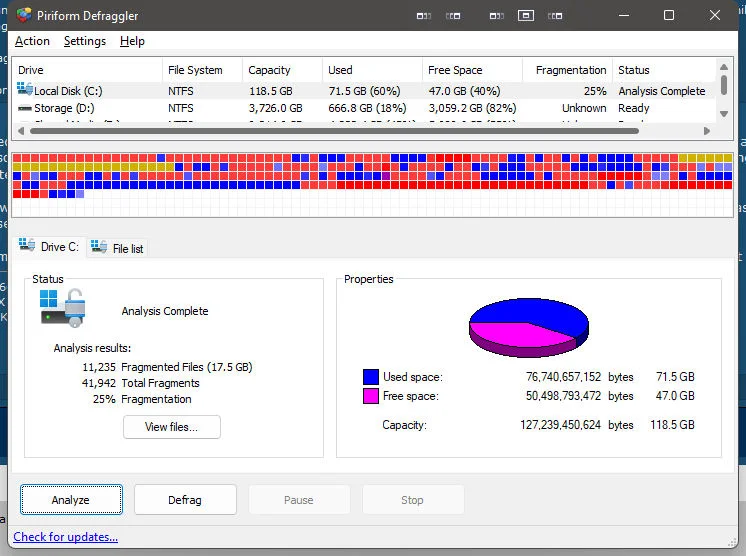Image resolution: width=746 pixels, height=556 pixels.
Task: Select the Storage (D:) row
Action: click(x=364, y=108)
